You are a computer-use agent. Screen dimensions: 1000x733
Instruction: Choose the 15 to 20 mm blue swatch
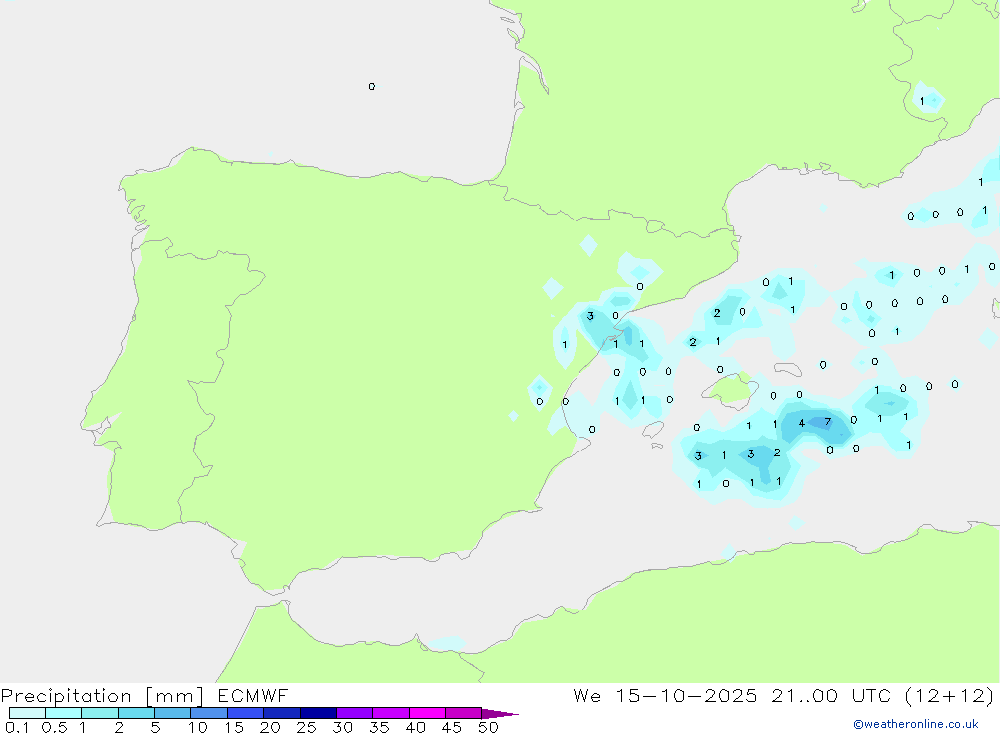245,713
